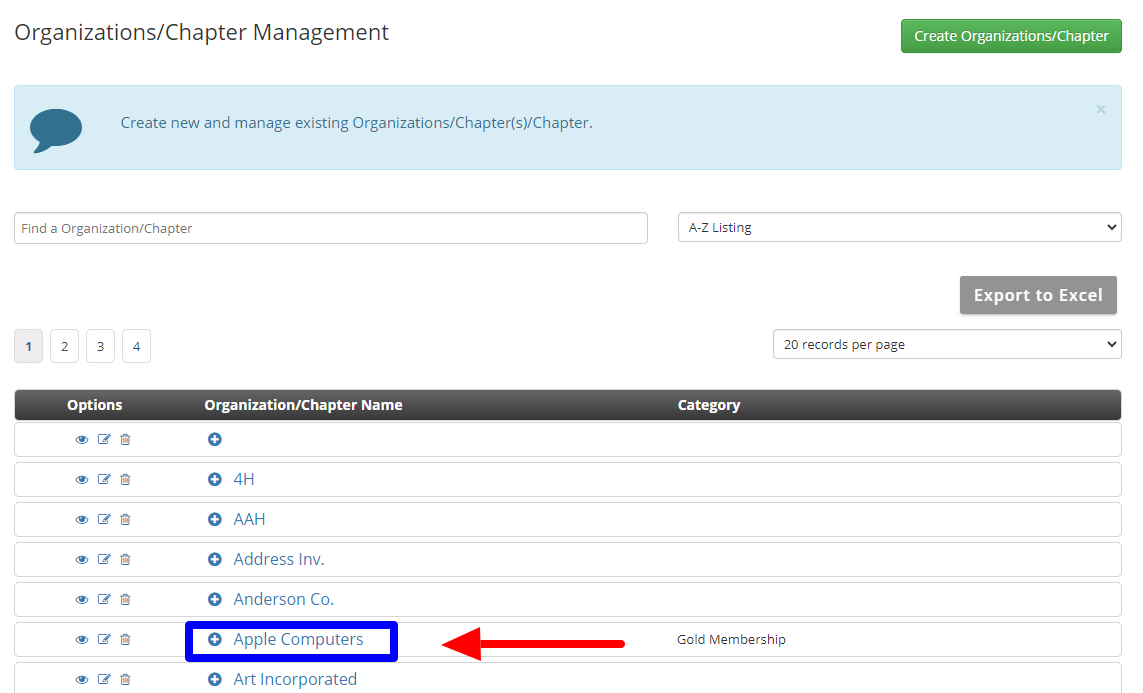
Task: Expand the 4H row plus icon
Action: (x=214, y=479)
